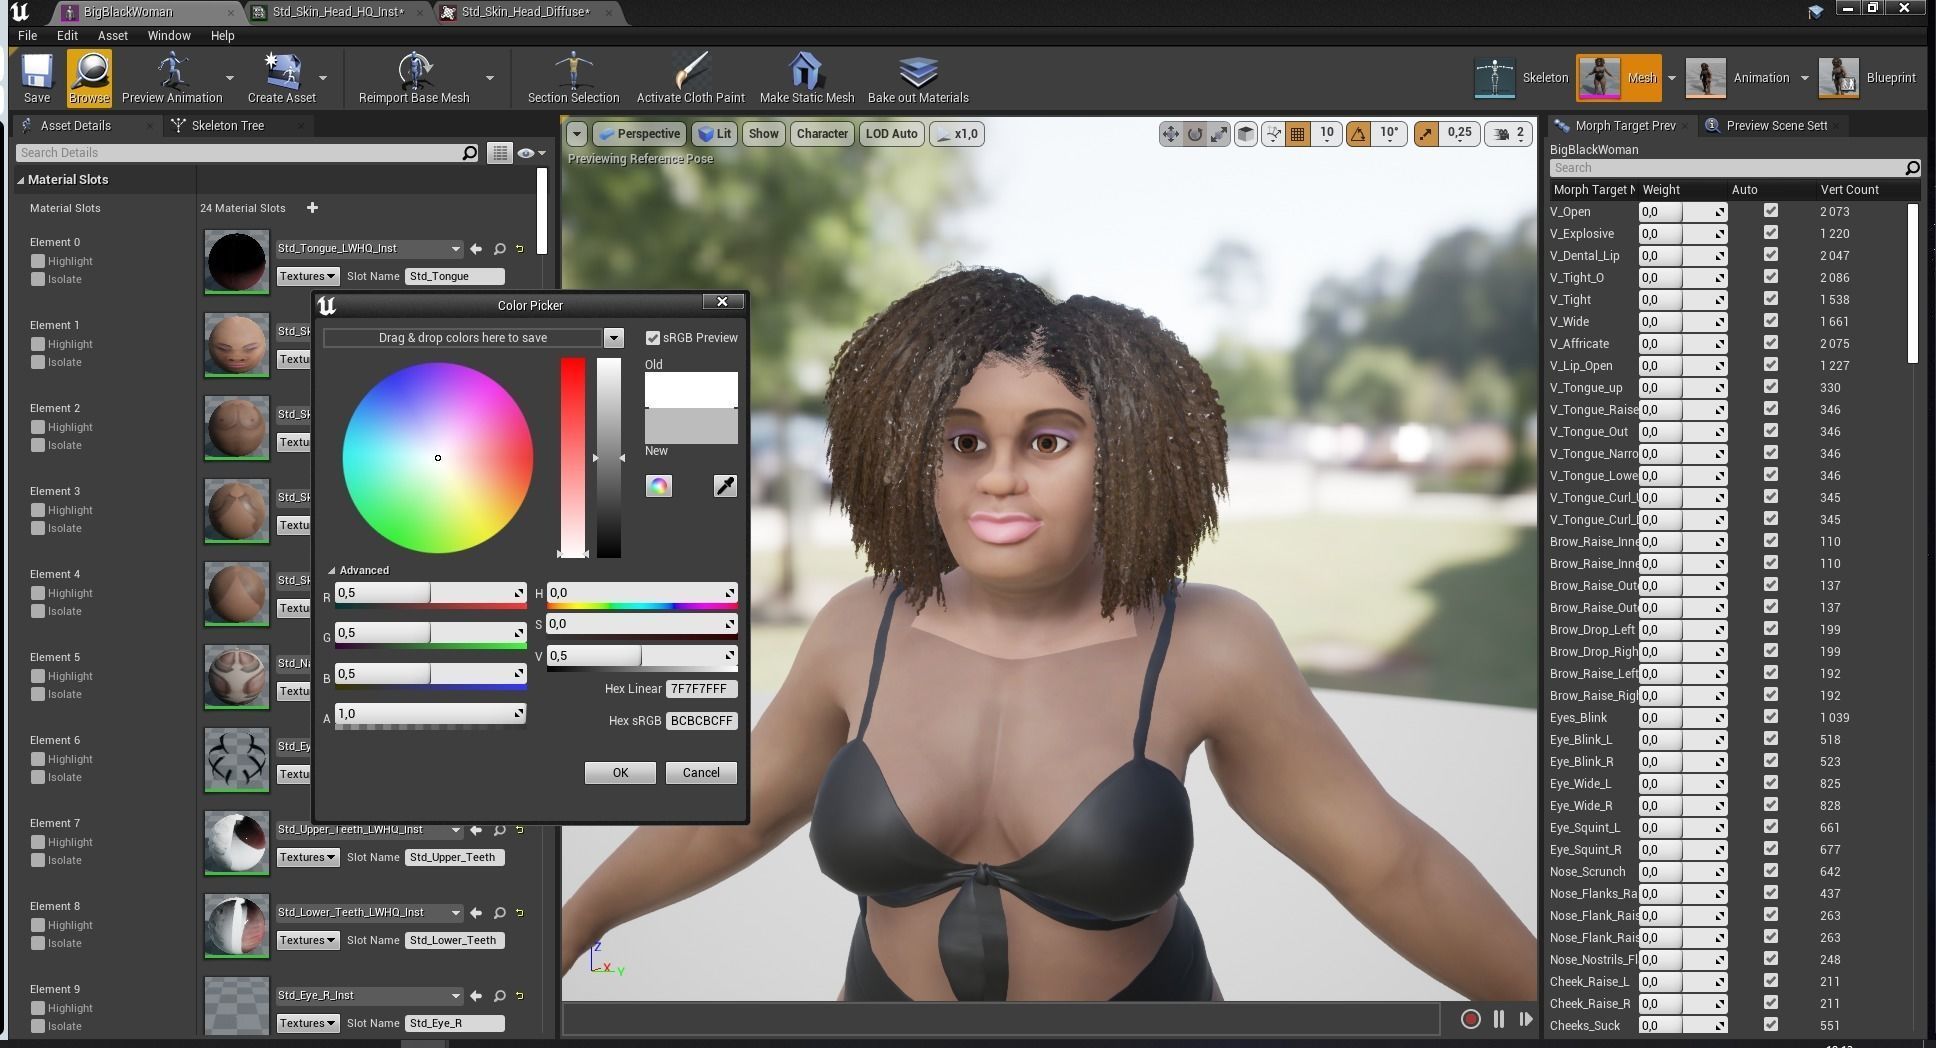The width and height of the screenshot is (1936, 1048).
Task: Toggle Auto checkbox for Nose_Scrunch morph
Action: (x=1771, y=871)
